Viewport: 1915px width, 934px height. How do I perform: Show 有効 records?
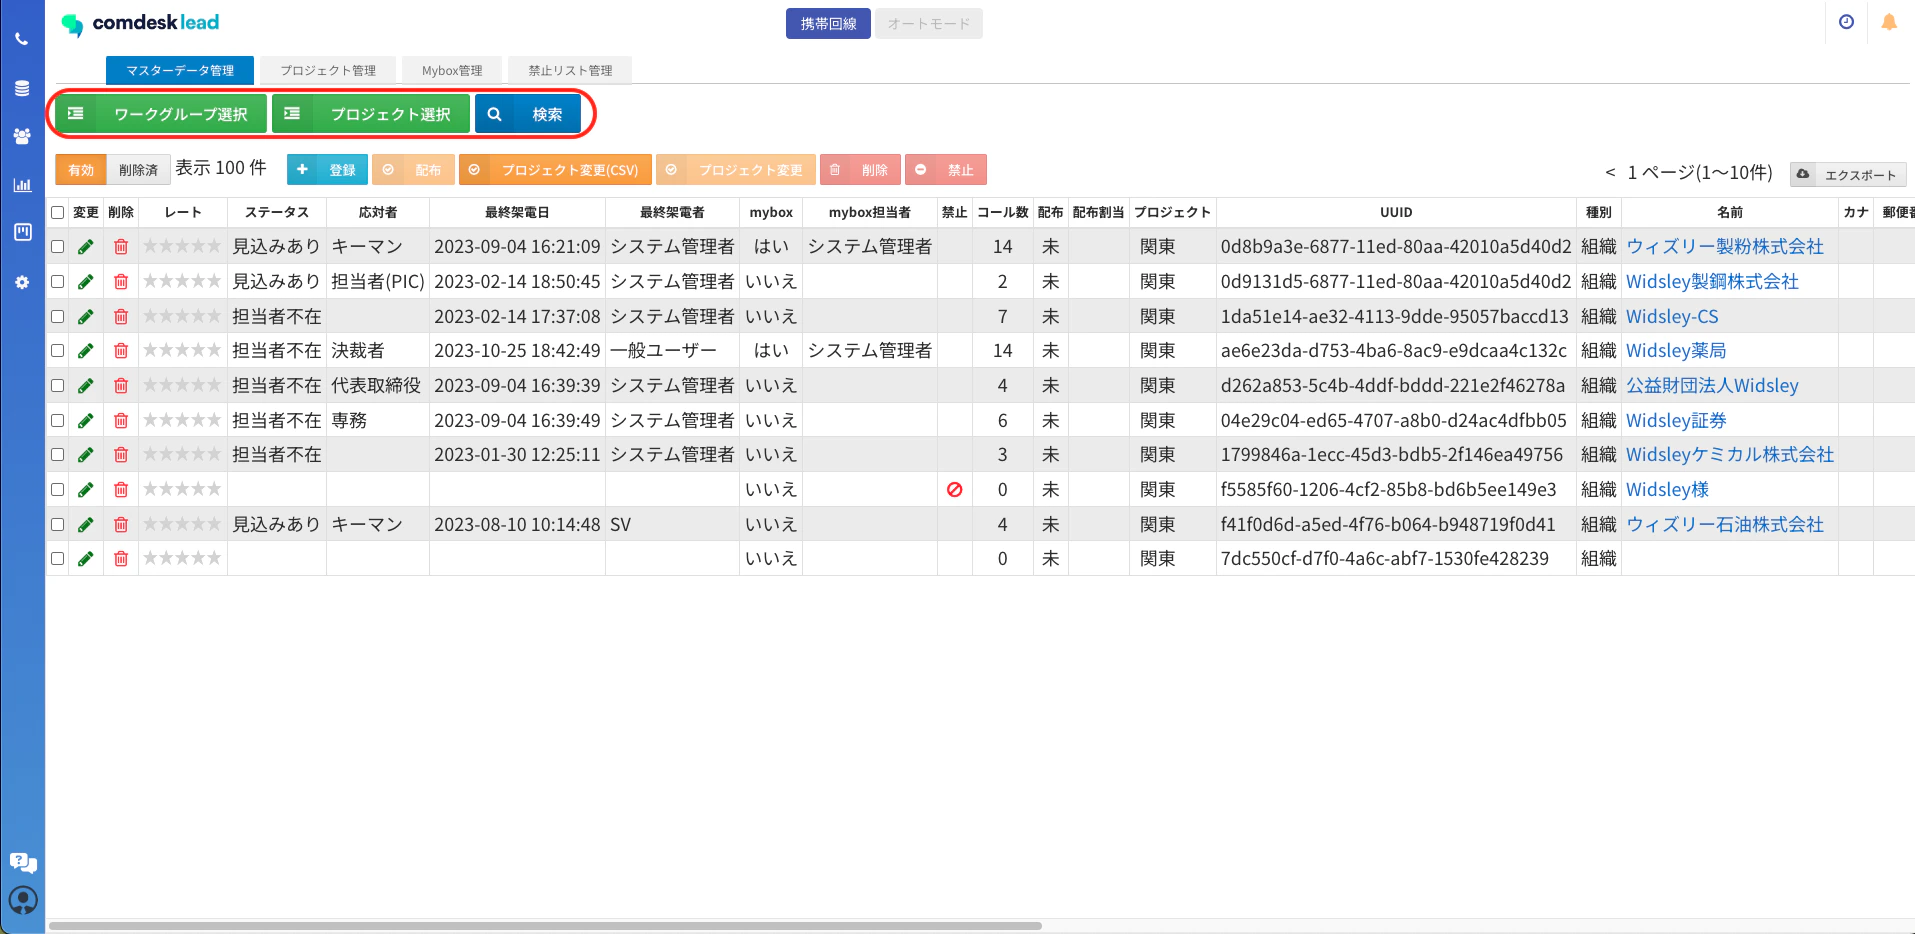point(81,170)
